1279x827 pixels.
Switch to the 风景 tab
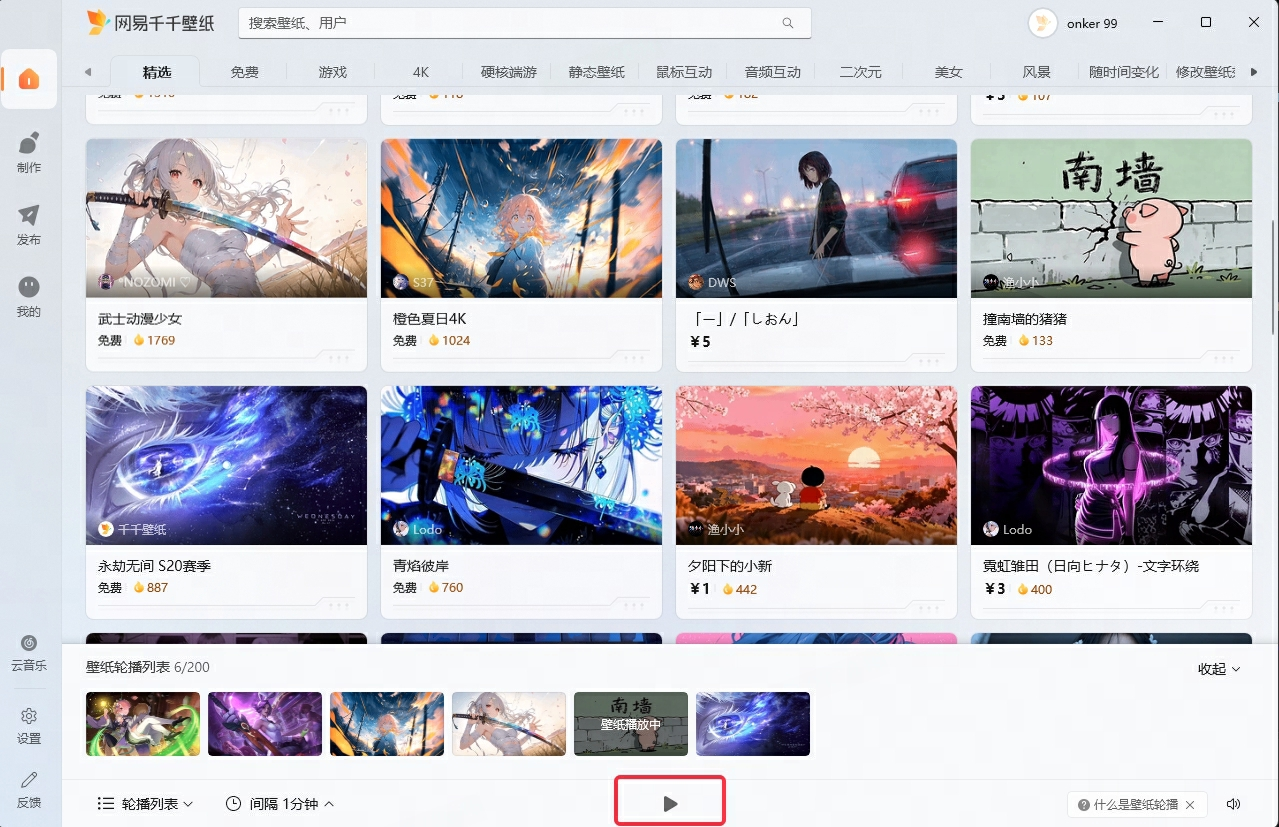[1036, 72]
